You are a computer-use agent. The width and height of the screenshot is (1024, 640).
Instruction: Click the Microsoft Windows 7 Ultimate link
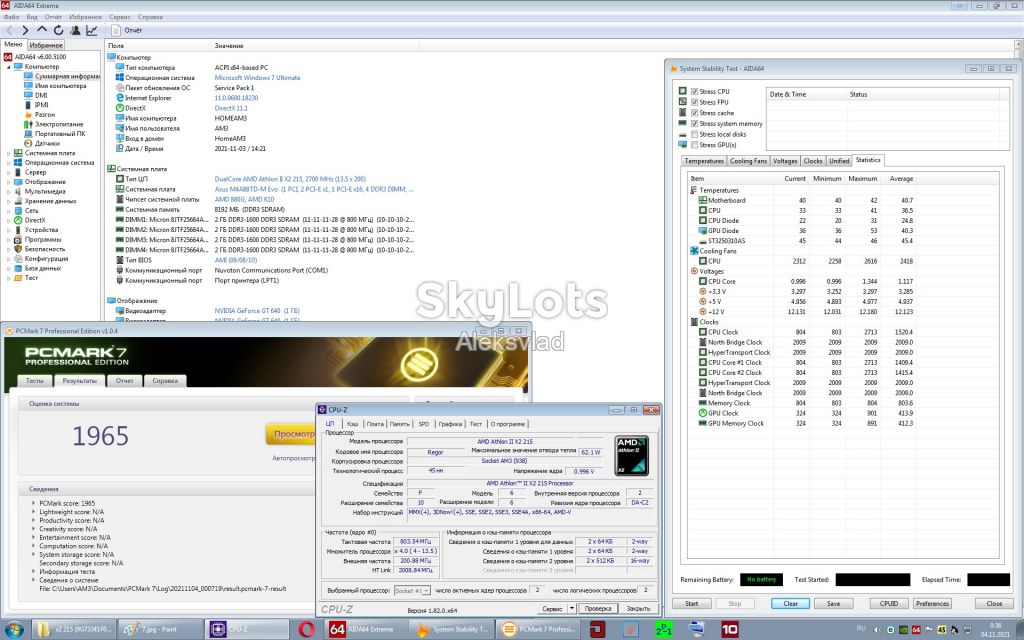click(x=257, y=78)
